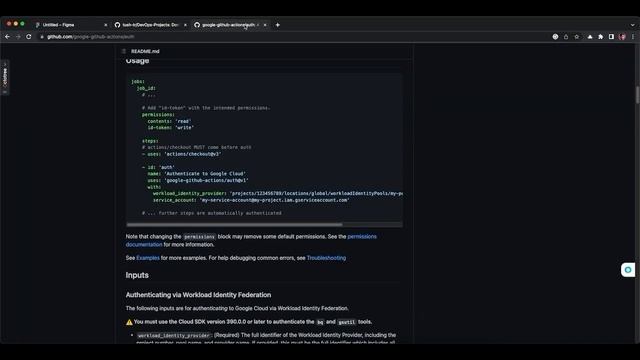This screenshot has height=360, width=640.
Task: Open the browser profile avatar
Action: point(622,37)
